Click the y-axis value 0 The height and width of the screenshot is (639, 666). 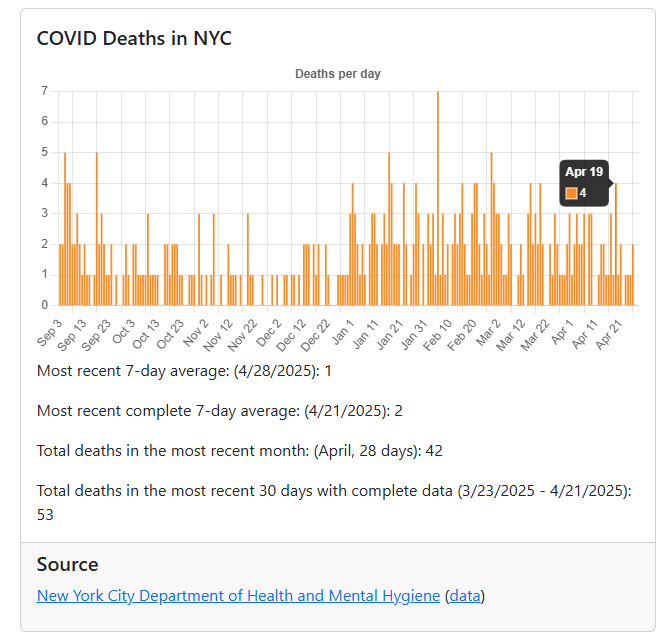[x=44, y=305]
